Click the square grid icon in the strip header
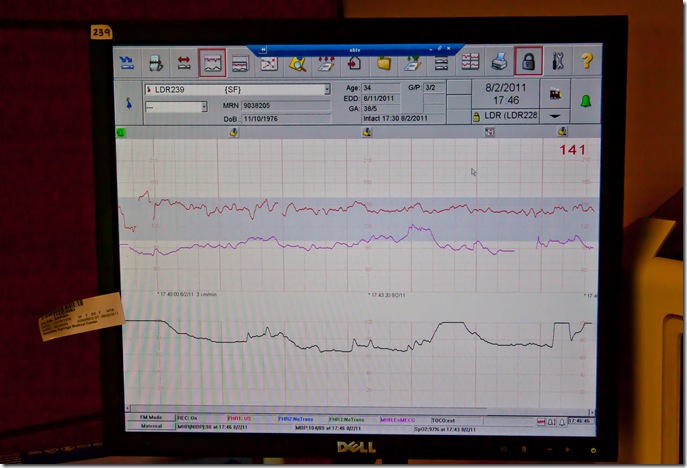The width and height of the screenshot is (687, 468). [489, 131]
